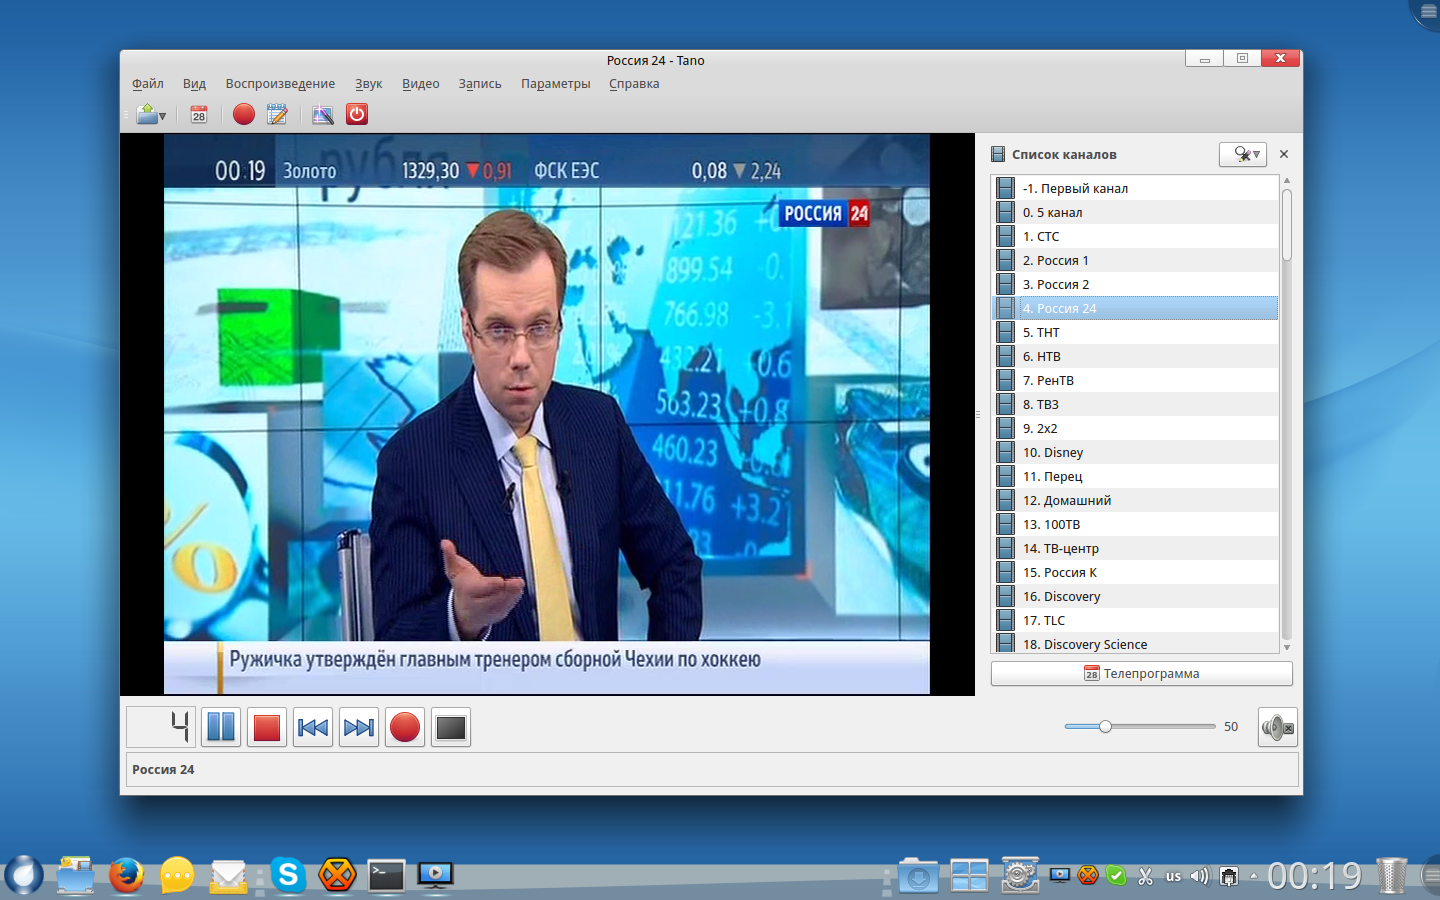Open the recording timers notepad icon
This screenshot has width=1440, height=900.
pos(277,115)
